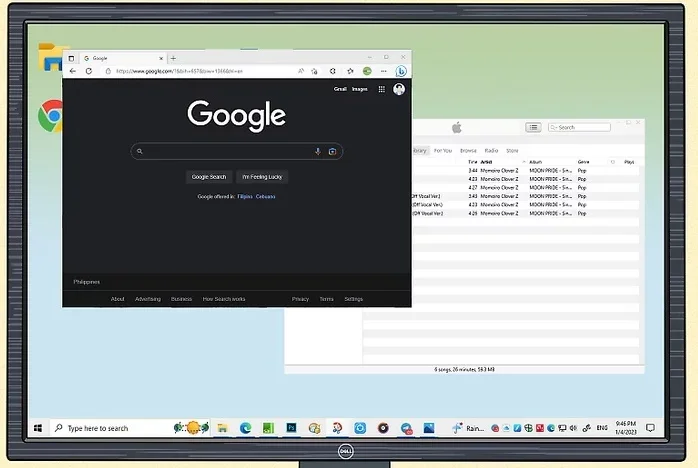Open Photoshop from the taskbar
This screenshot has height=468, width=698.
[292, 428]
